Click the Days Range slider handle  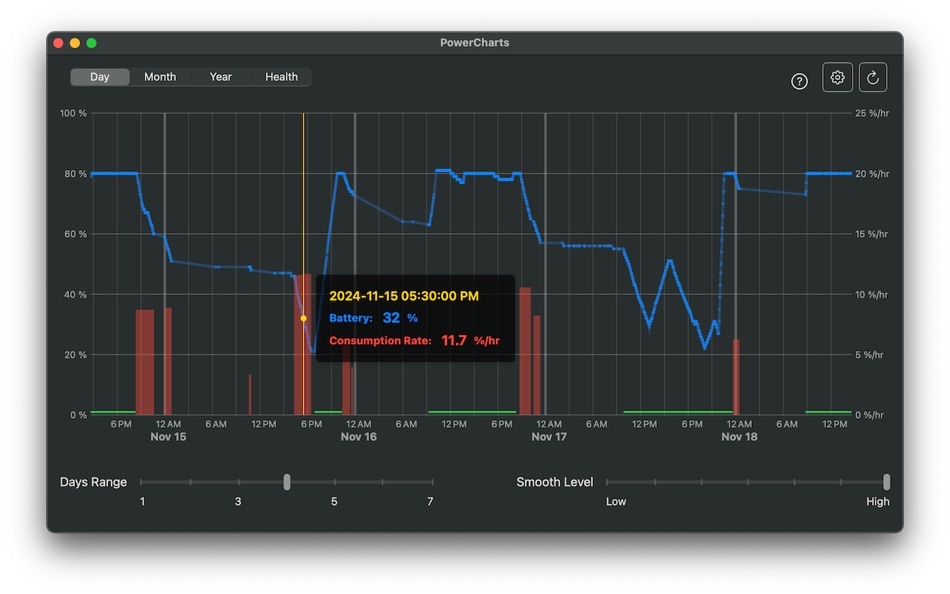coord(287,482)
